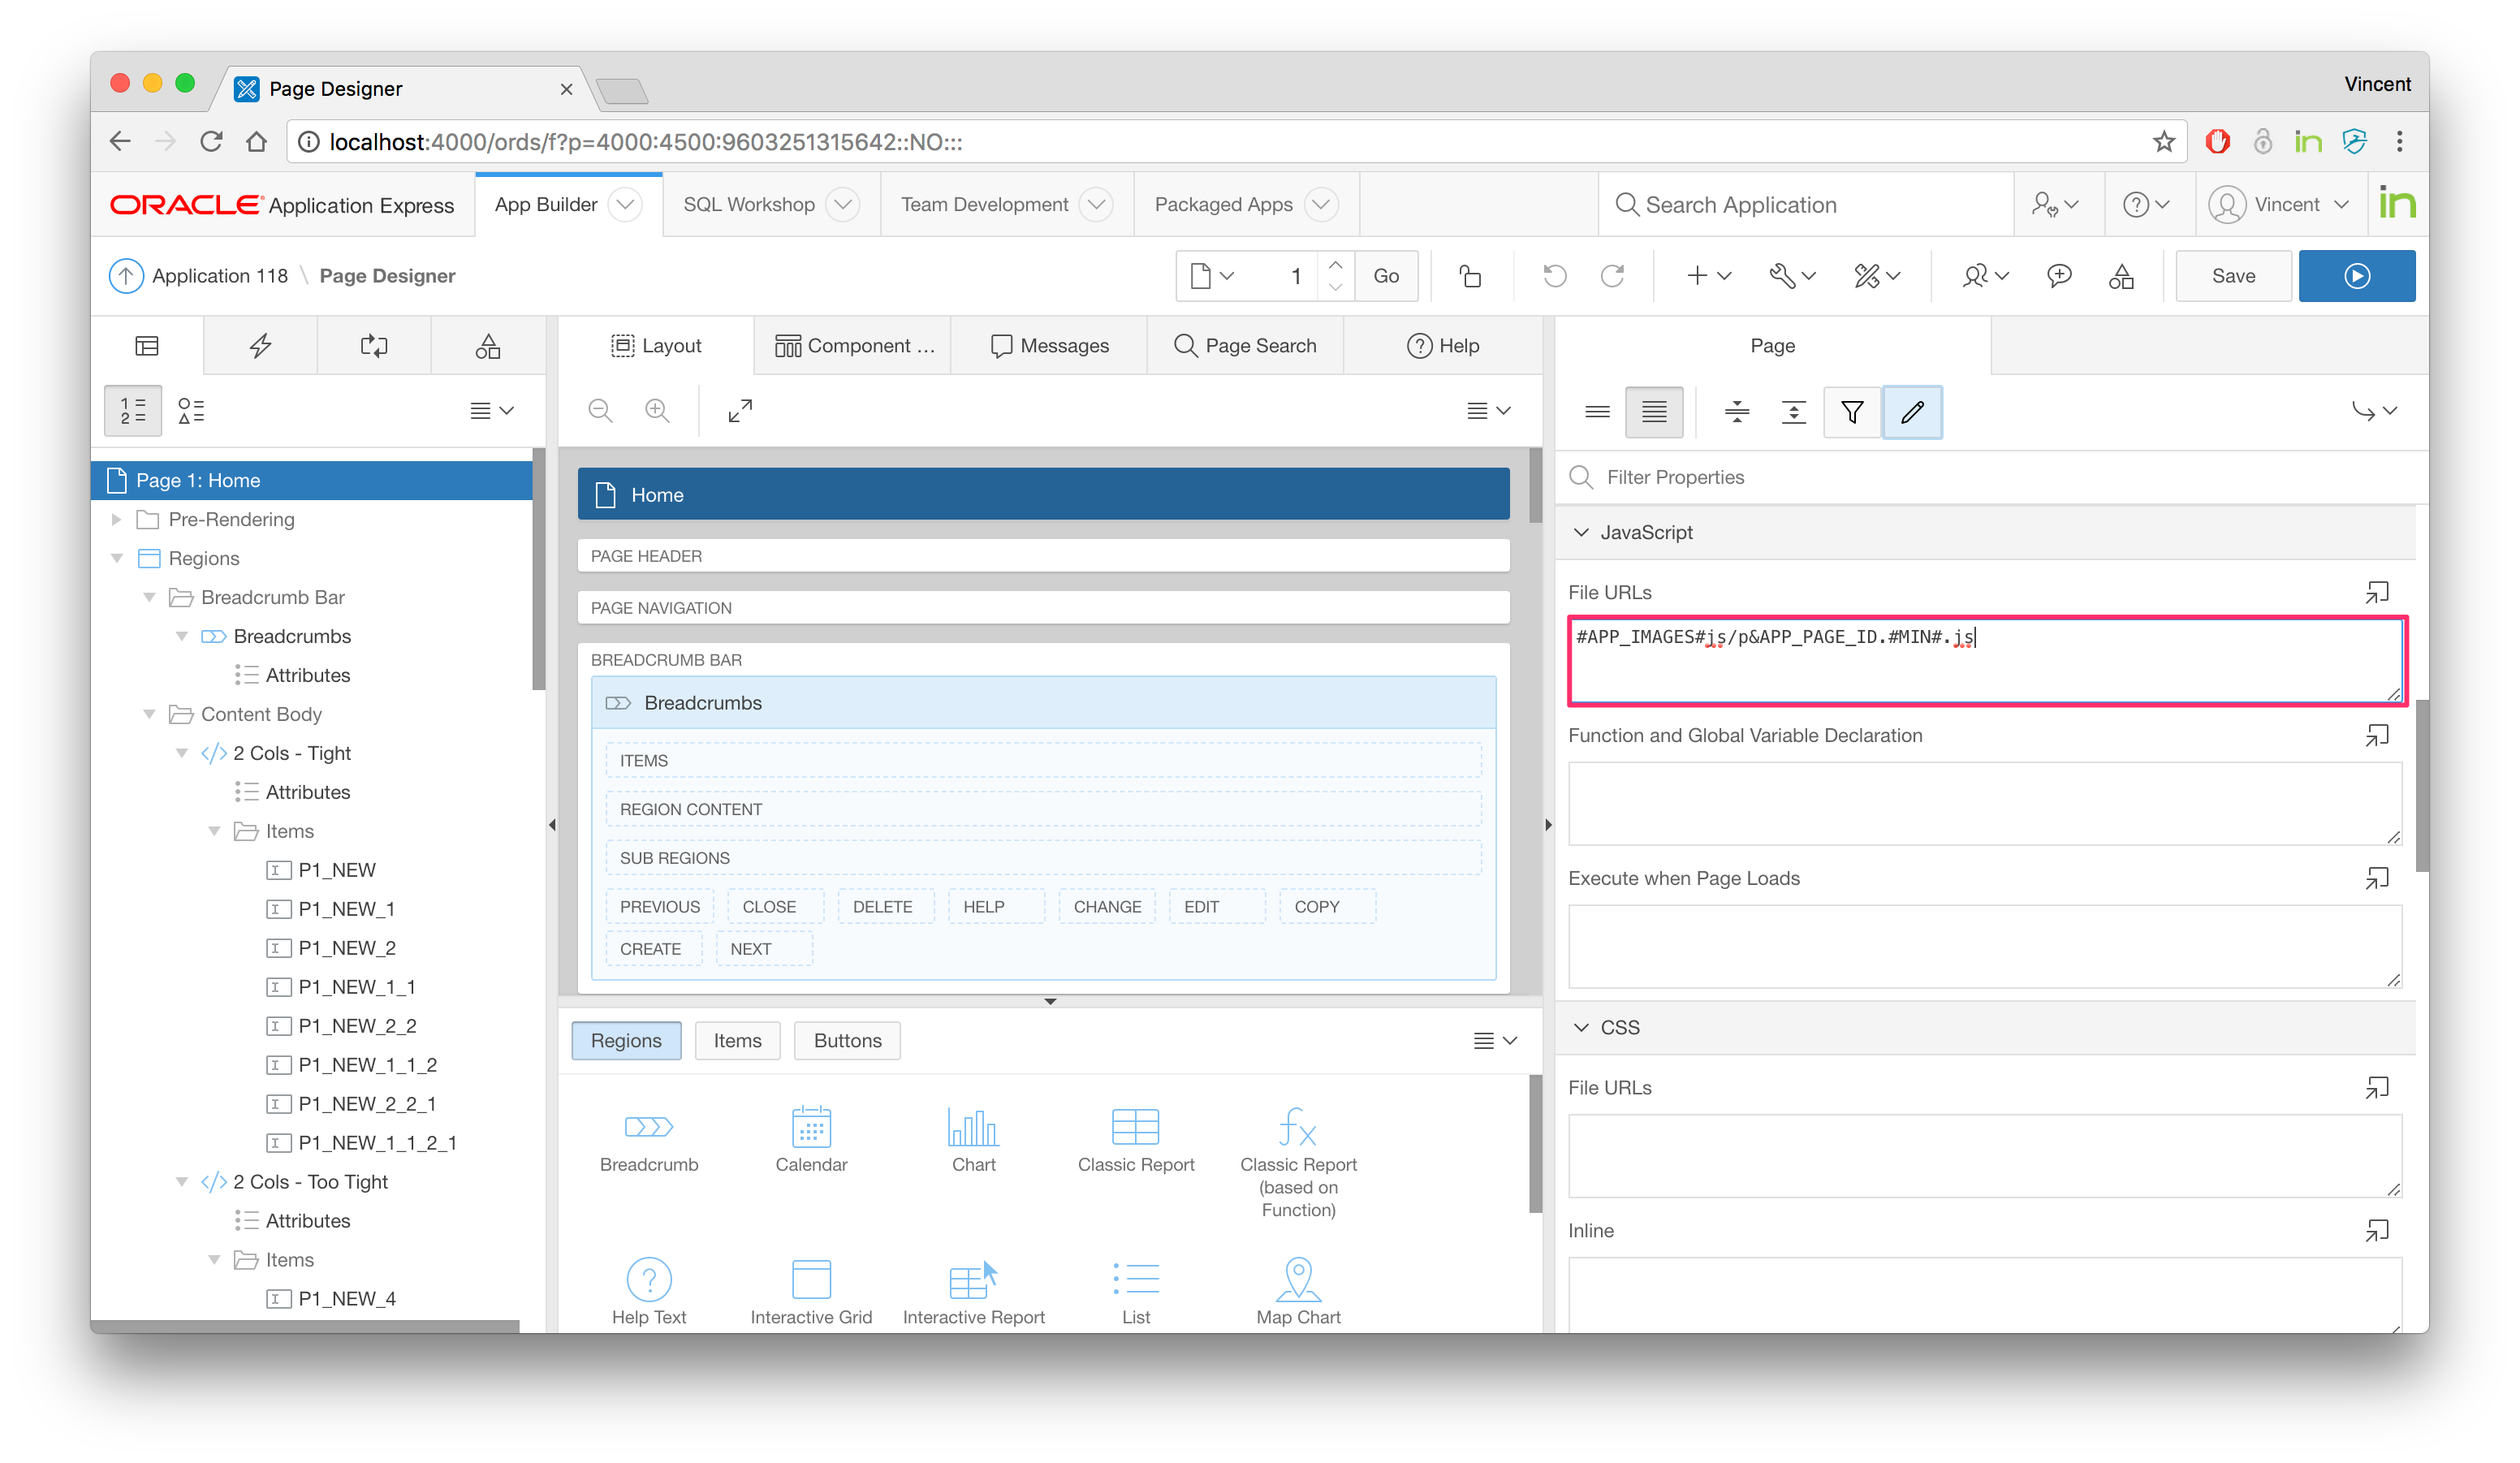Screen dimensions: 2520x1463
Task: Click the layout zoom in magnifier
Action: [657, 410]
